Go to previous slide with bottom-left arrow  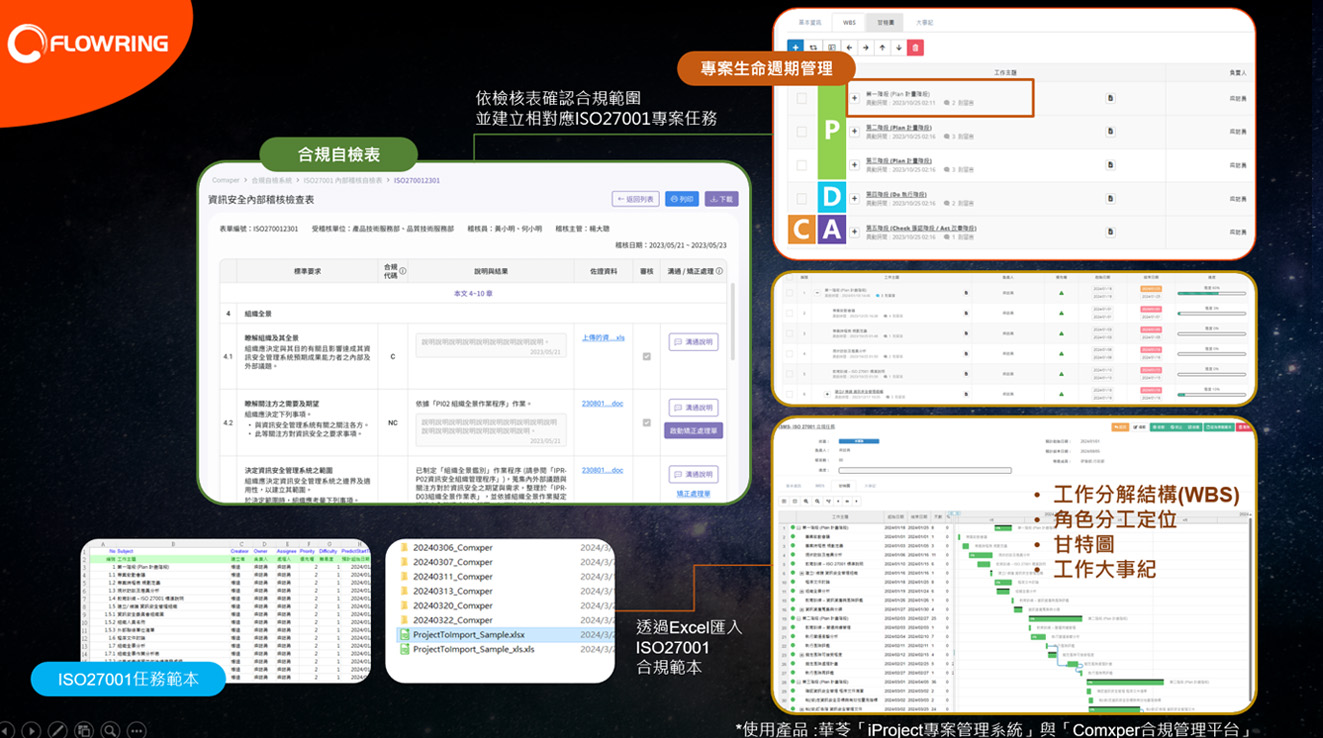click(x=8, y=730)
